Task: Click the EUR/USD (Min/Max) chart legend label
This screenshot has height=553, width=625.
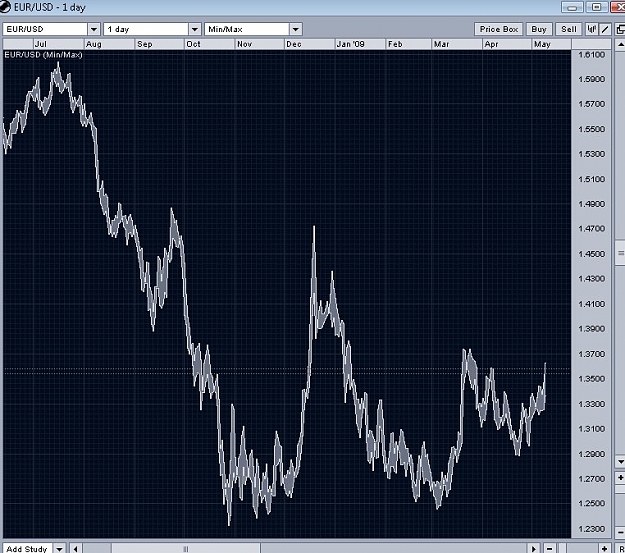Action: coord(43,55)
